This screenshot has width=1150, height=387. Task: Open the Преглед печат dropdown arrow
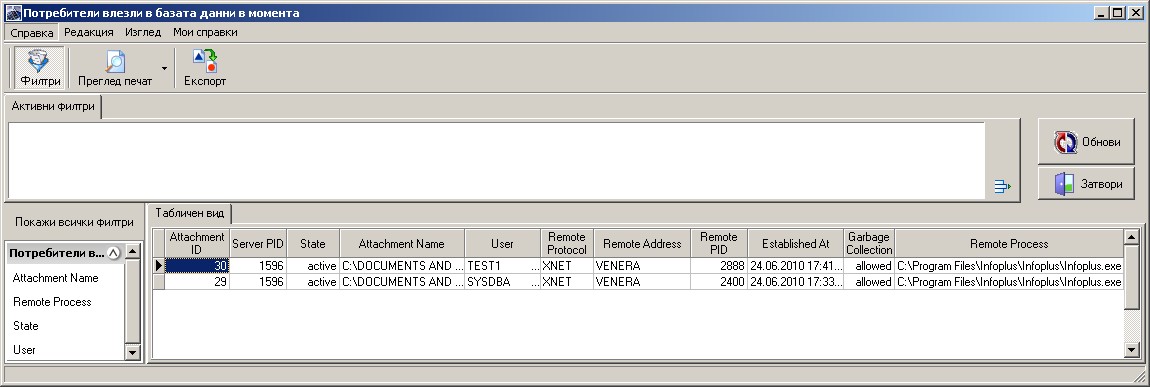pyautogui.click(x=164, y=68)
